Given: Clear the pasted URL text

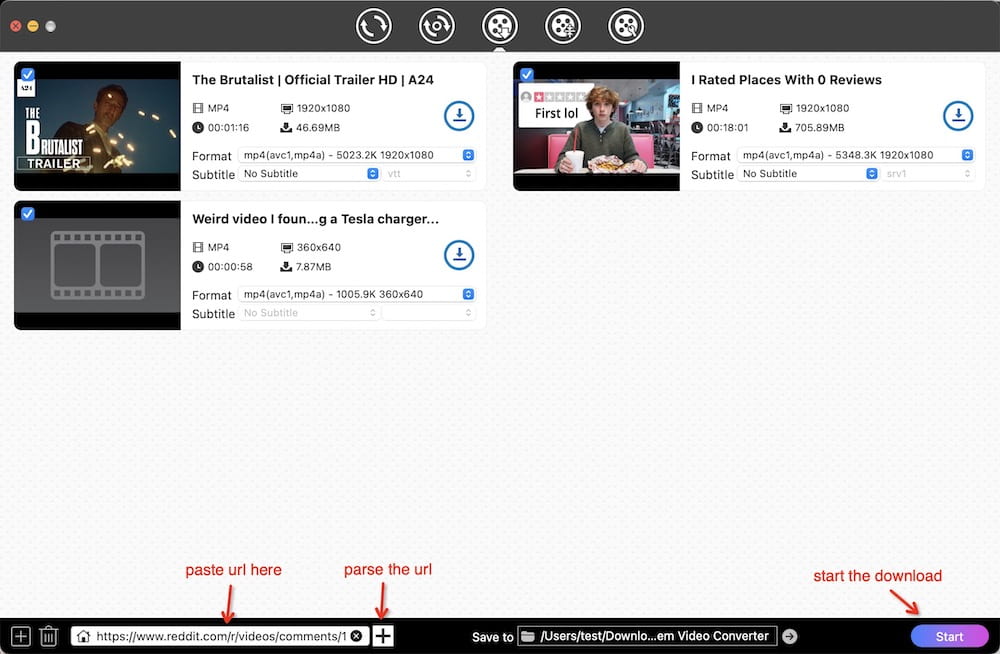Looking at the screenshot, I should [x=356, y=636].
